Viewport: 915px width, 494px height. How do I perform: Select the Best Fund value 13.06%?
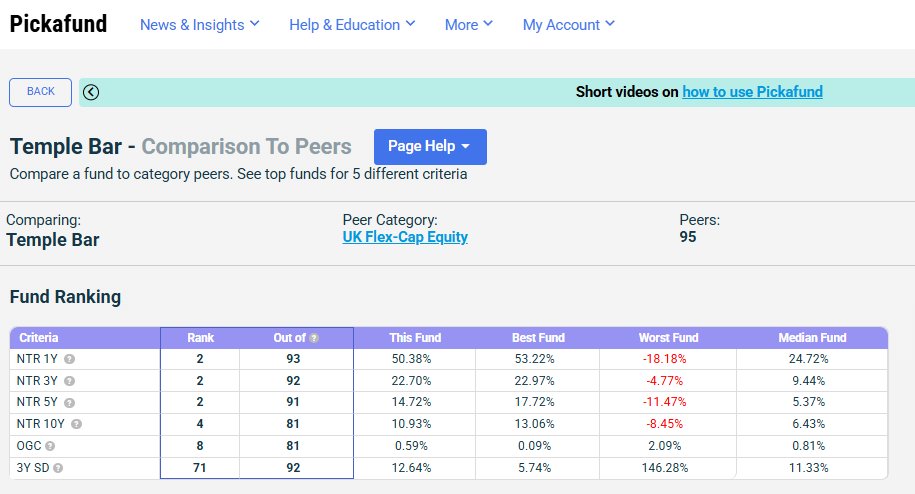tap(535, 424)
